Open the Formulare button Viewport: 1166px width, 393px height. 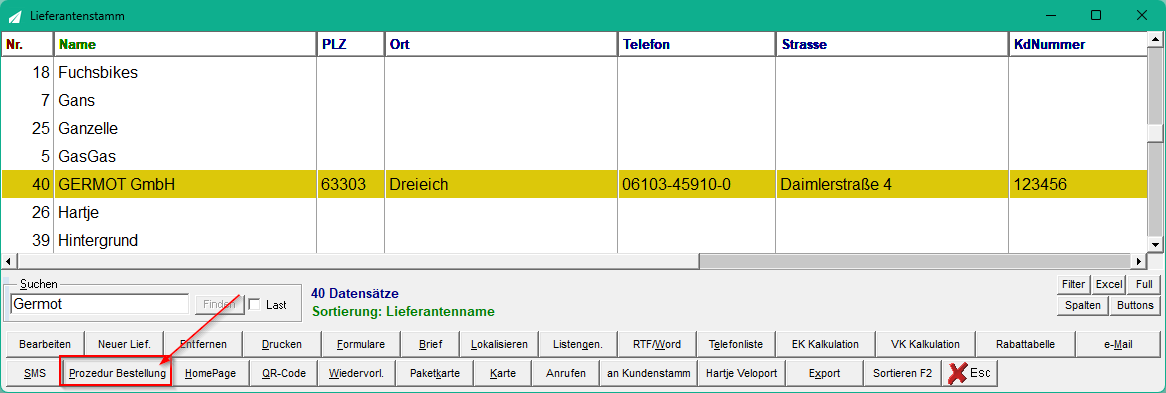(x=361, y=345)
